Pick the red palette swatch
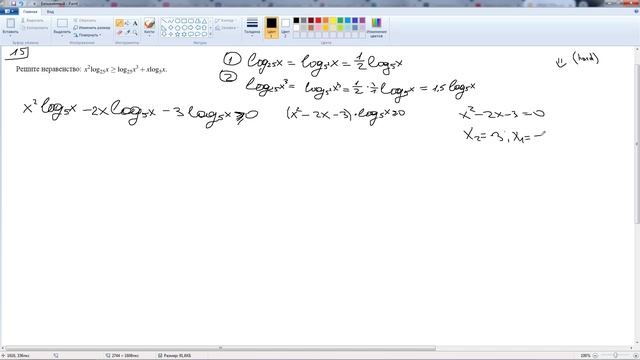Viewport: 640px width, 360px height. (318, 20)
